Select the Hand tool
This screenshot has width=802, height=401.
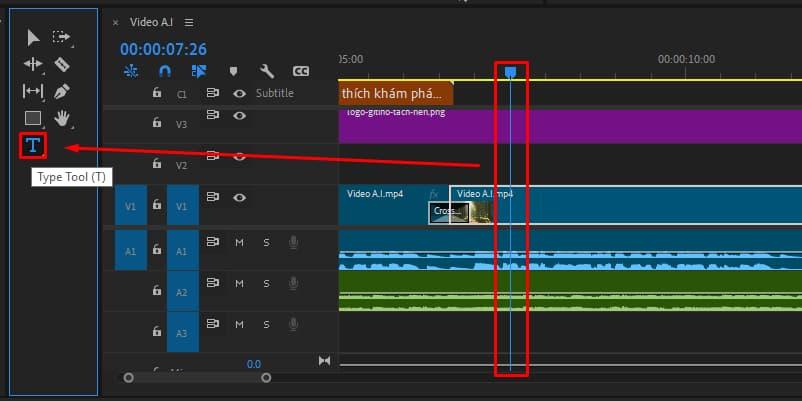[x=62, y=118]
